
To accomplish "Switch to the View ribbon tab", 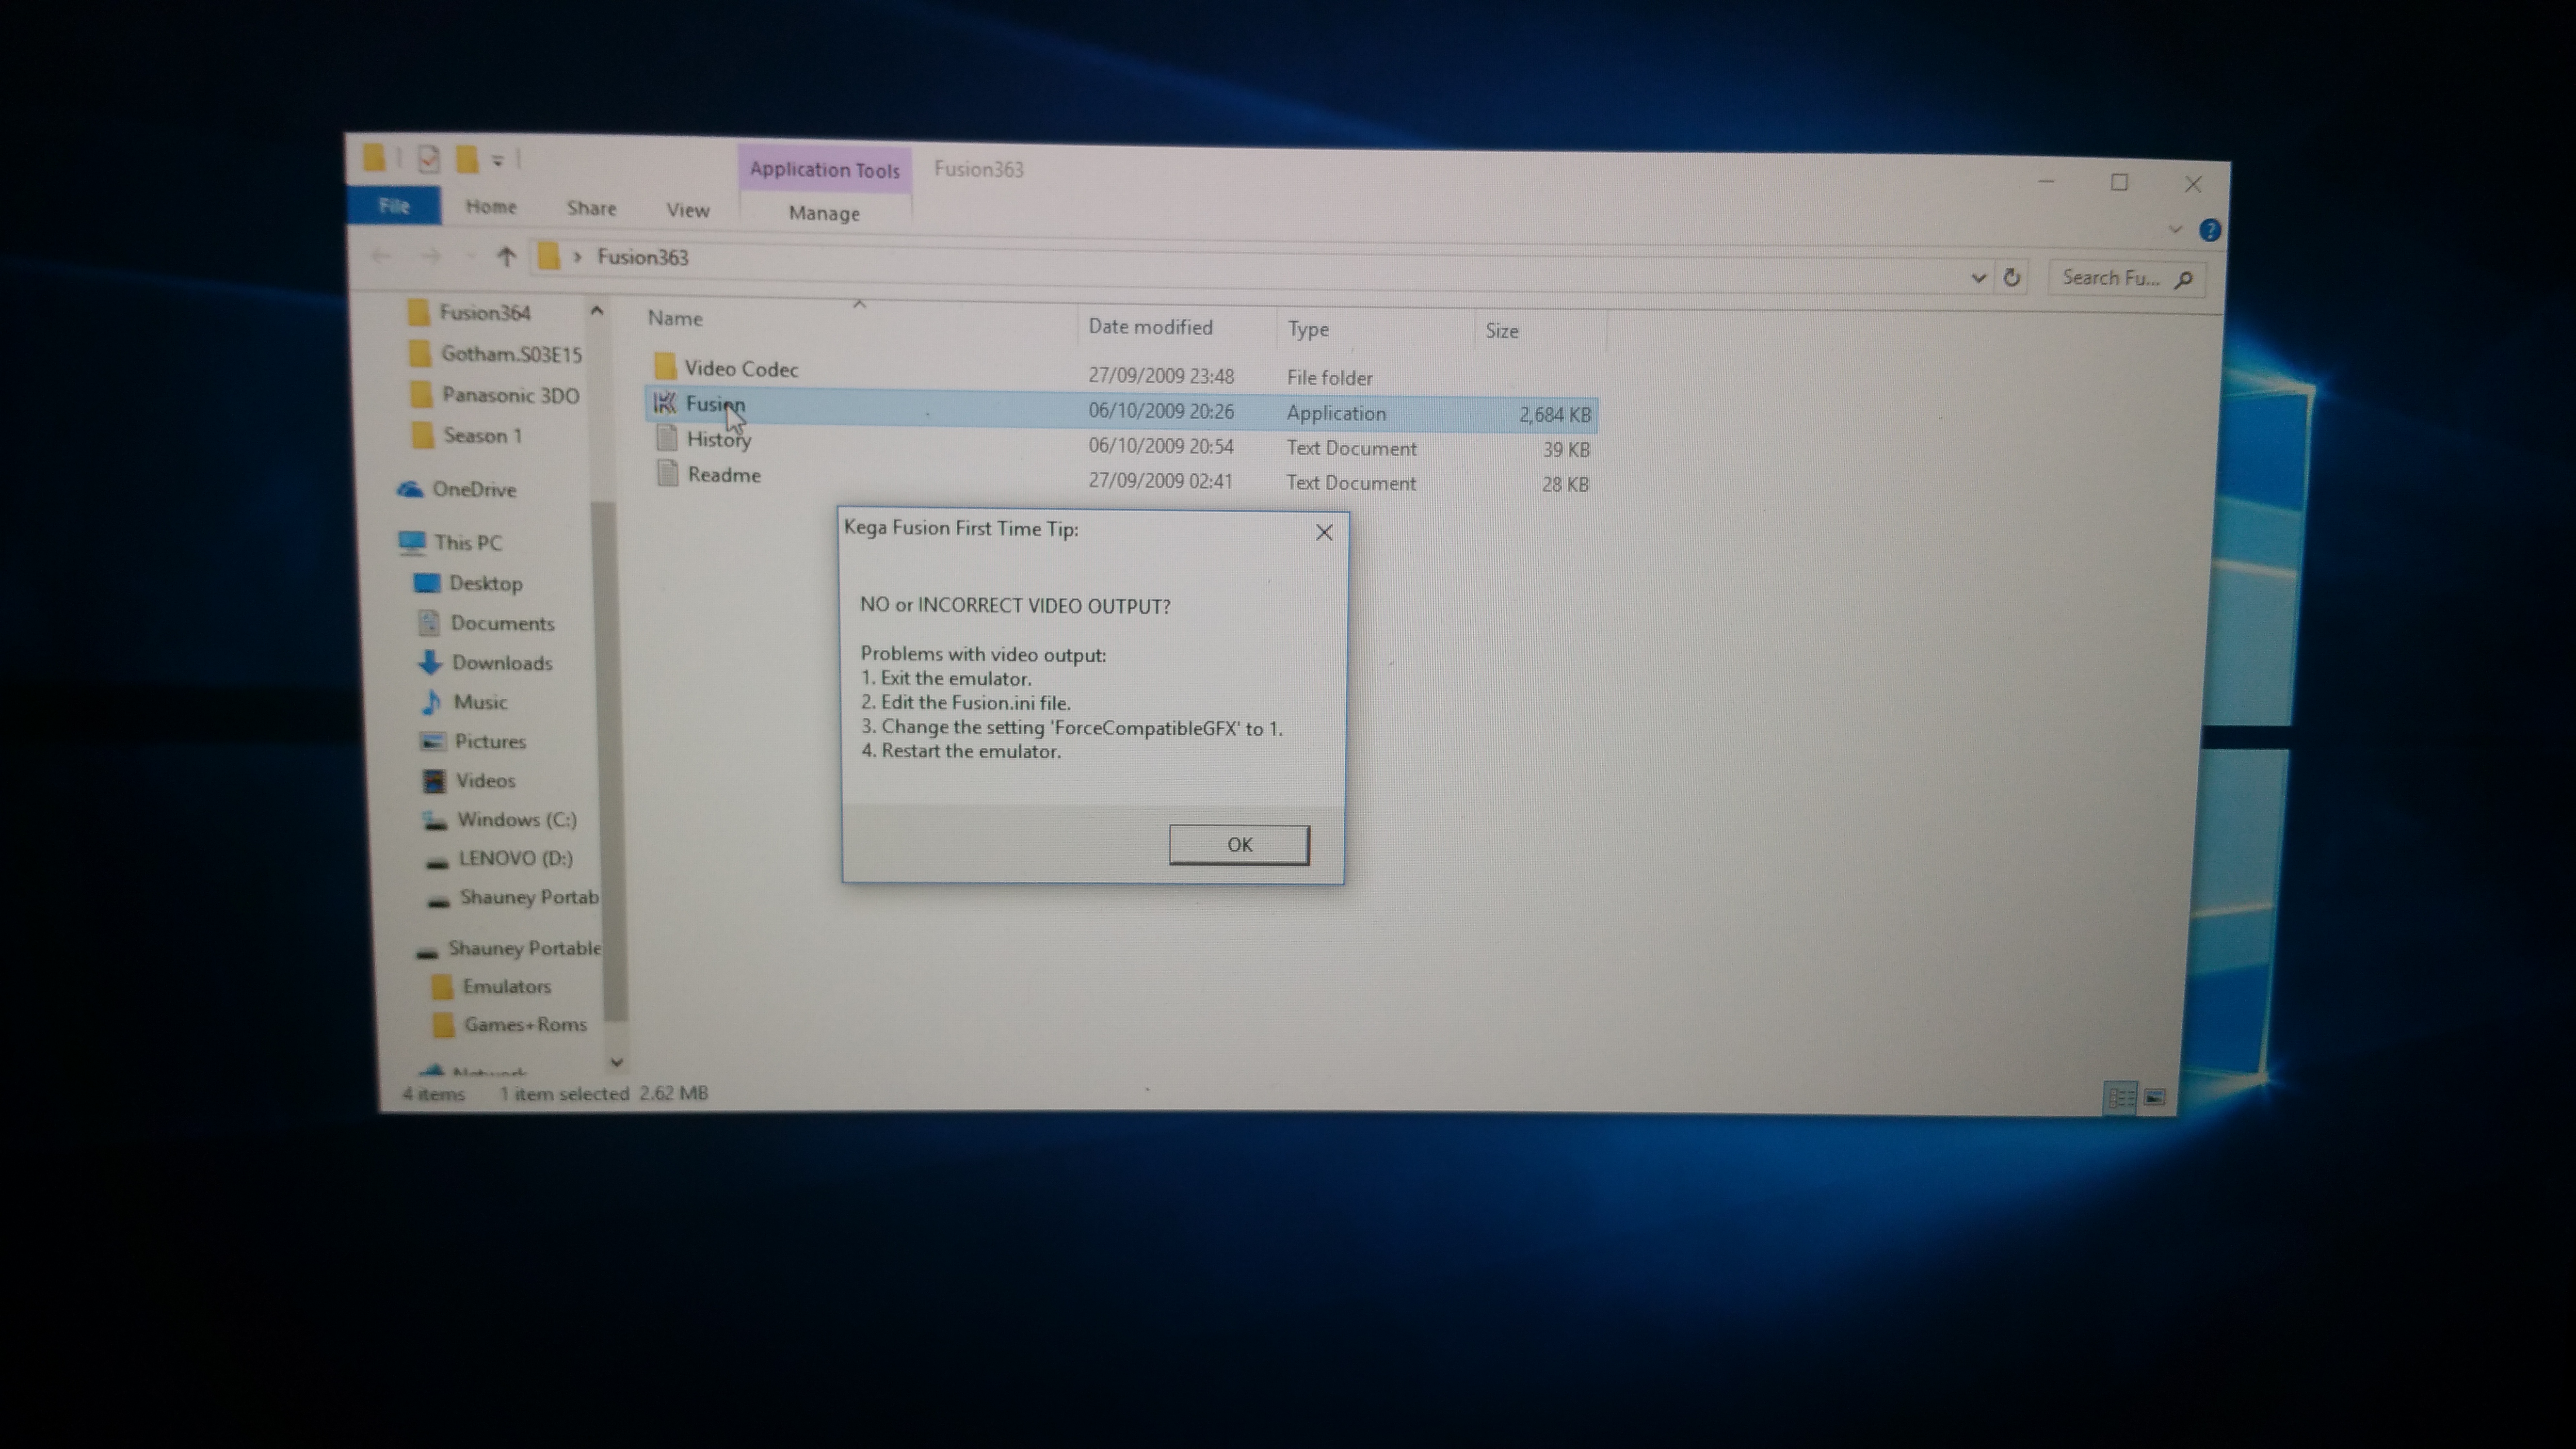I will (x=688, y=210).
